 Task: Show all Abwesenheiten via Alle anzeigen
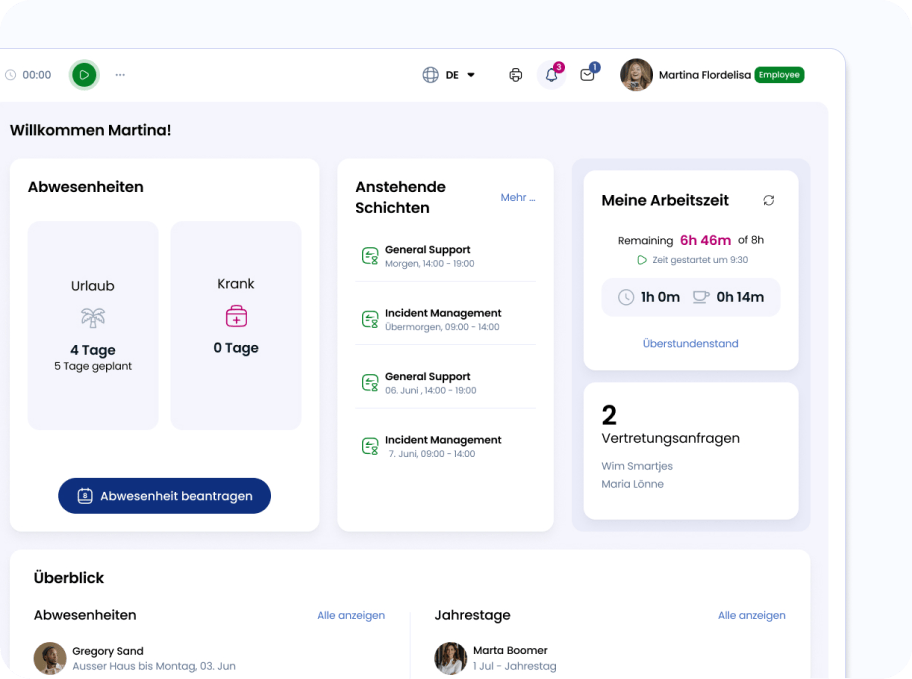(x=351, y=615)
